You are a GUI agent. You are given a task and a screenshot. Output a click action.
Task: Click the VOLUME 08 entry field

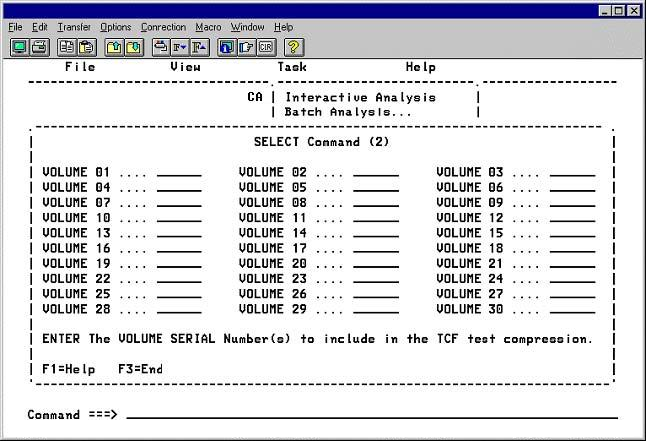coord(376,203)
